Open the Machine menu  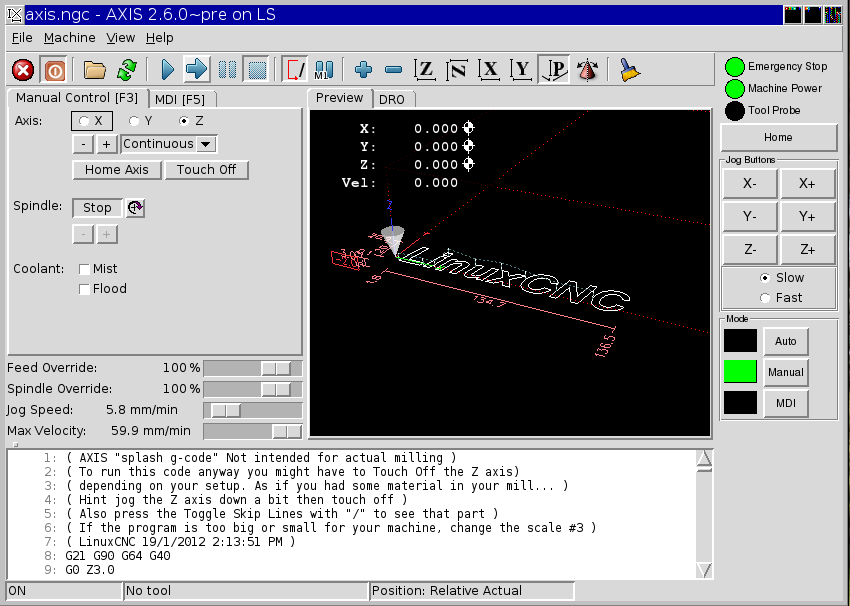click(x=70, y=38)
